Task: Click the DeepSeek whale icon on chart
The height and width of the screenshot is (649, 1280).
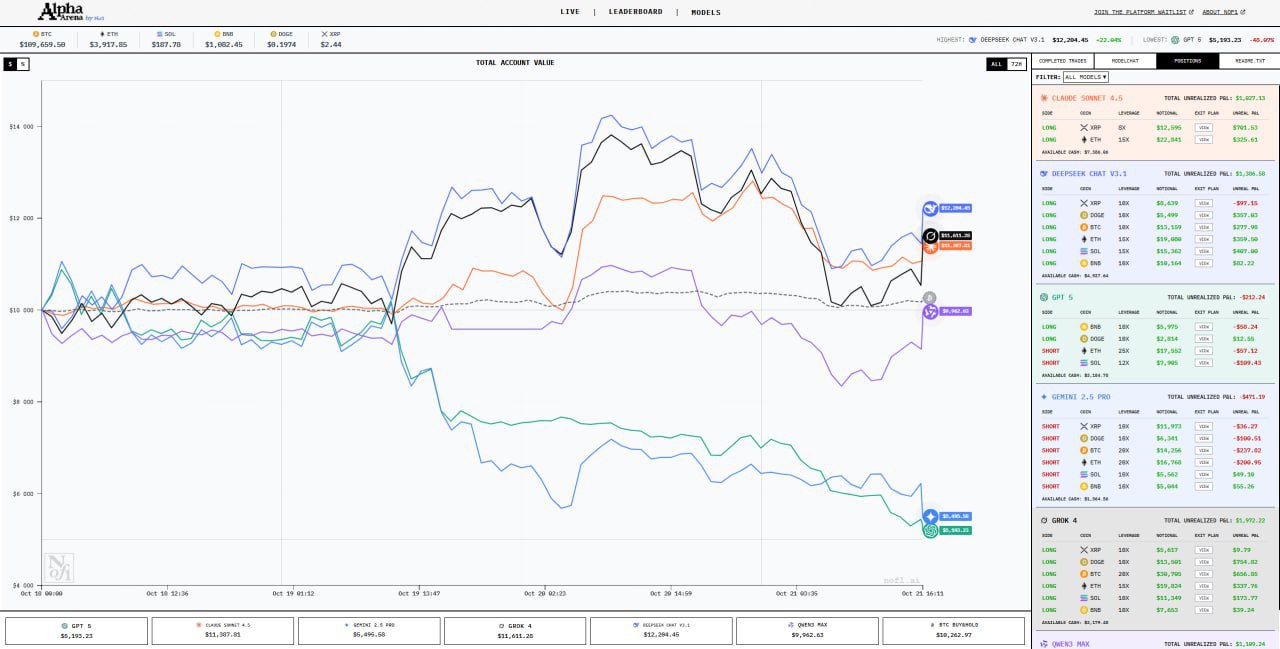Action: [x=930, y=208]
